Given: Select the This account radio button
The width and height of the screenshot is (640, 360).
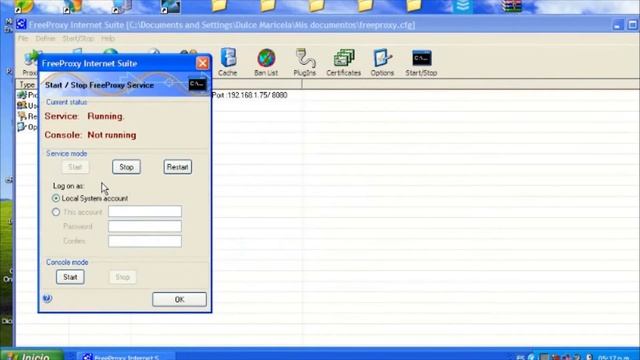Looking at the screenshot, I should tap(56, 212).
